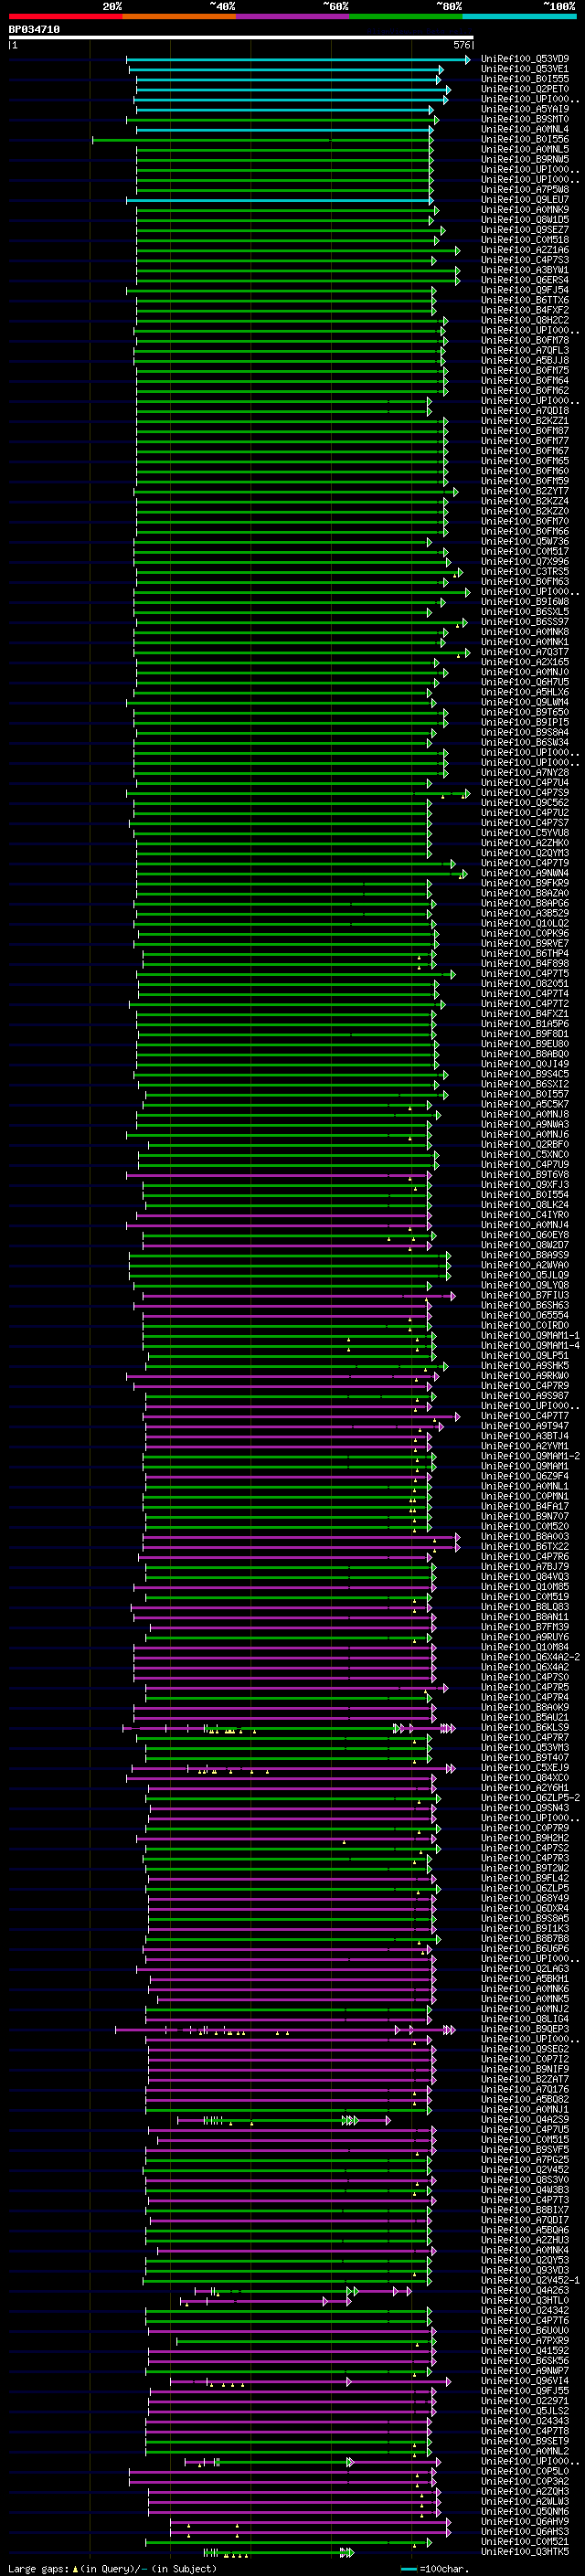Choose the UniRef100_A7QFL3 hit label
The width and height of the screenshot is (585, 2576).
pyautogui.click(x=525, y=350)
